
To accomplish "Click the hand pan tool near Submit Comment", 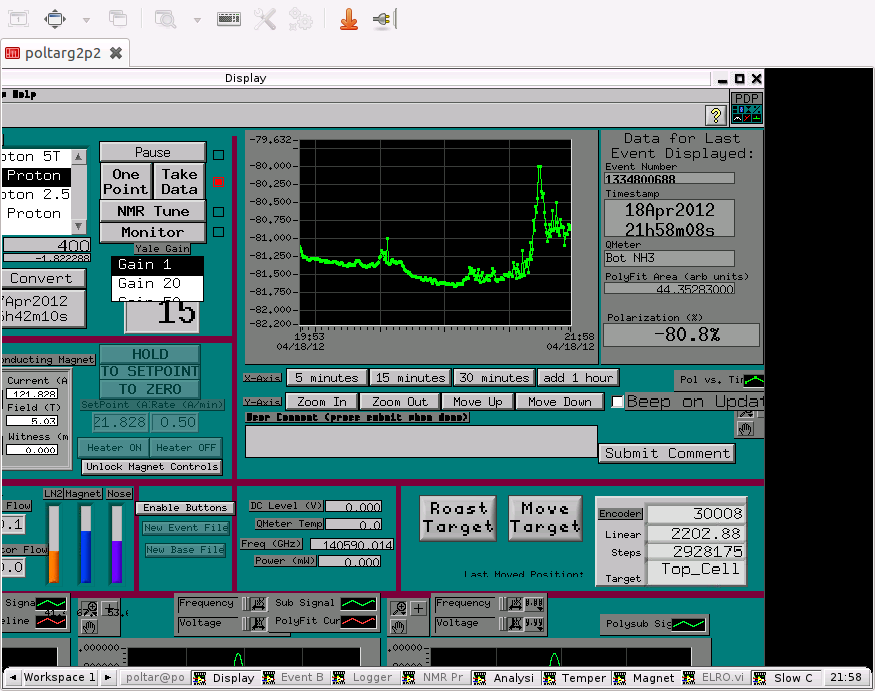I will 745,429.
